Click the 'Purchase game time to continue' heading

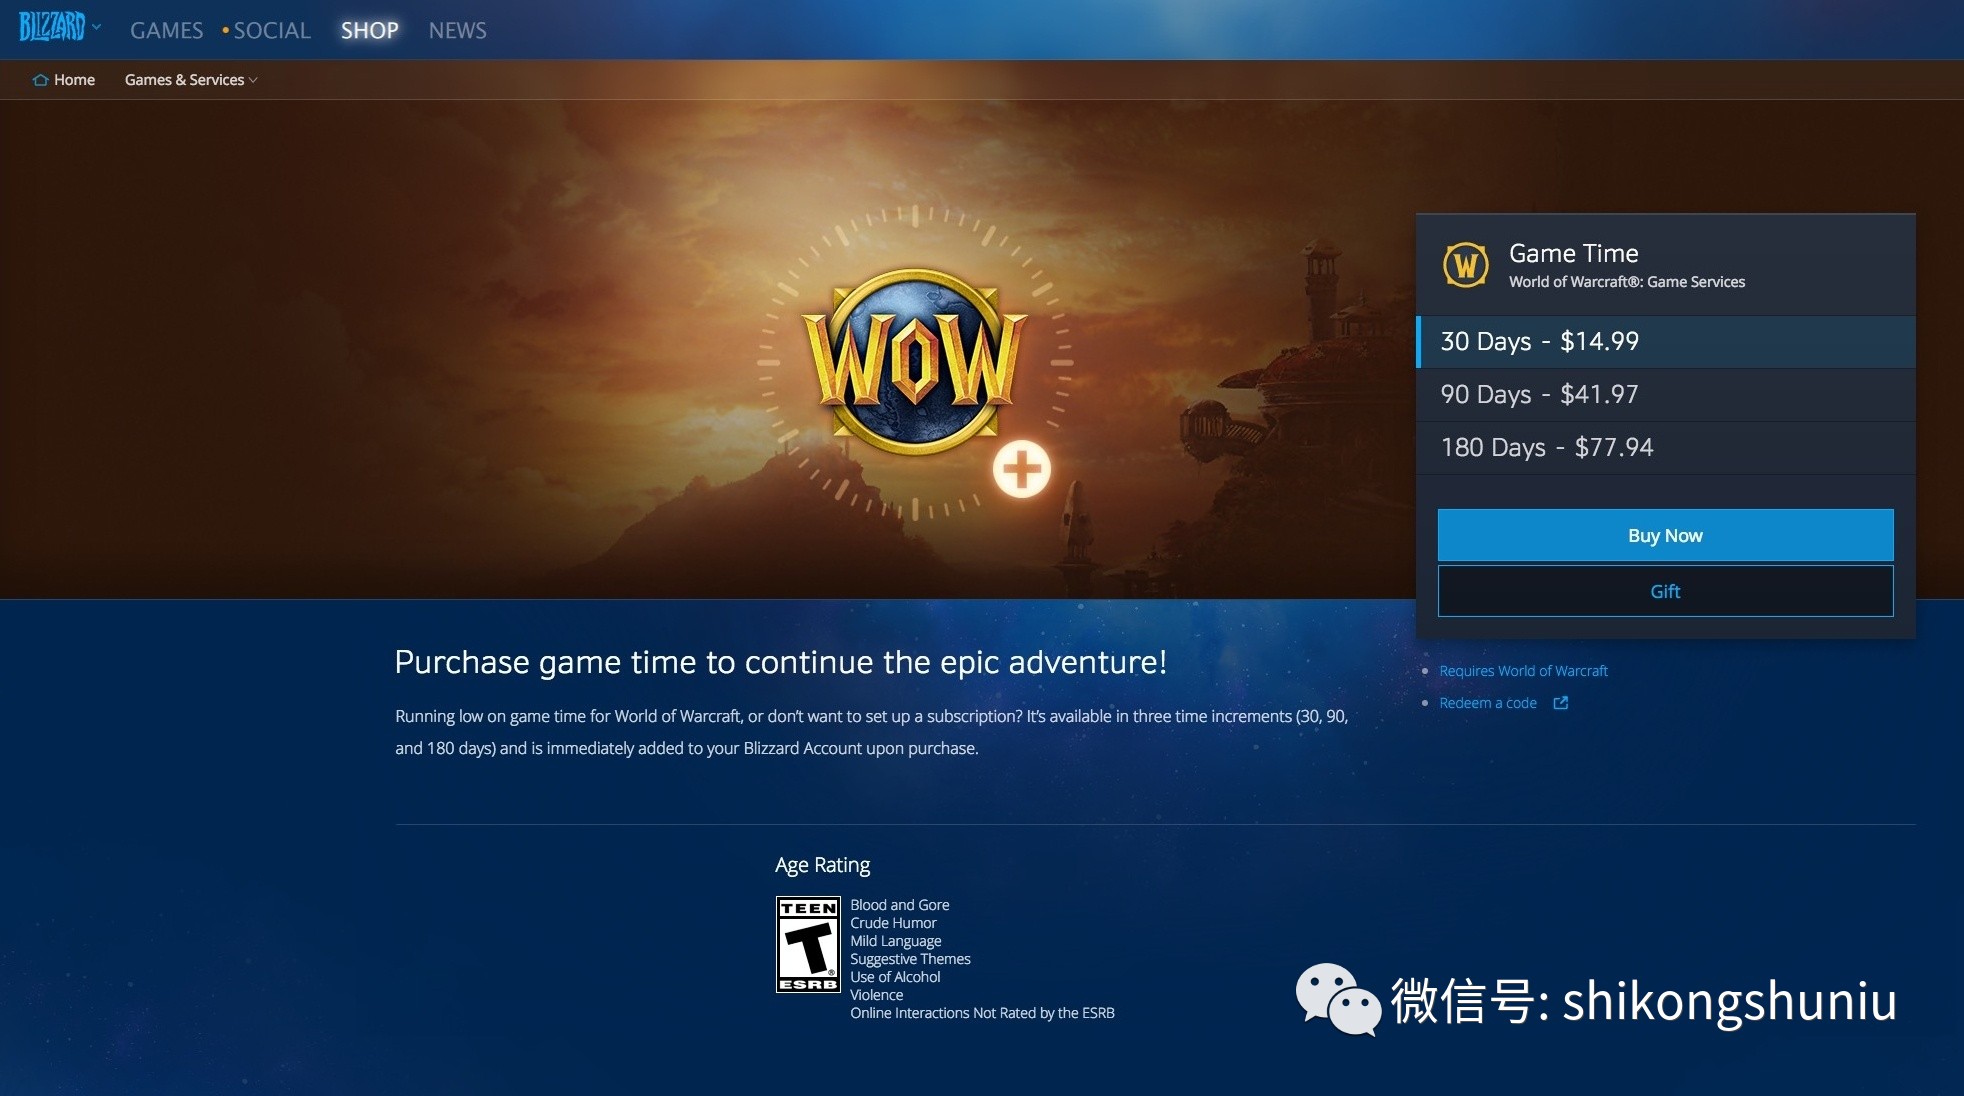[x=781, y=662]
